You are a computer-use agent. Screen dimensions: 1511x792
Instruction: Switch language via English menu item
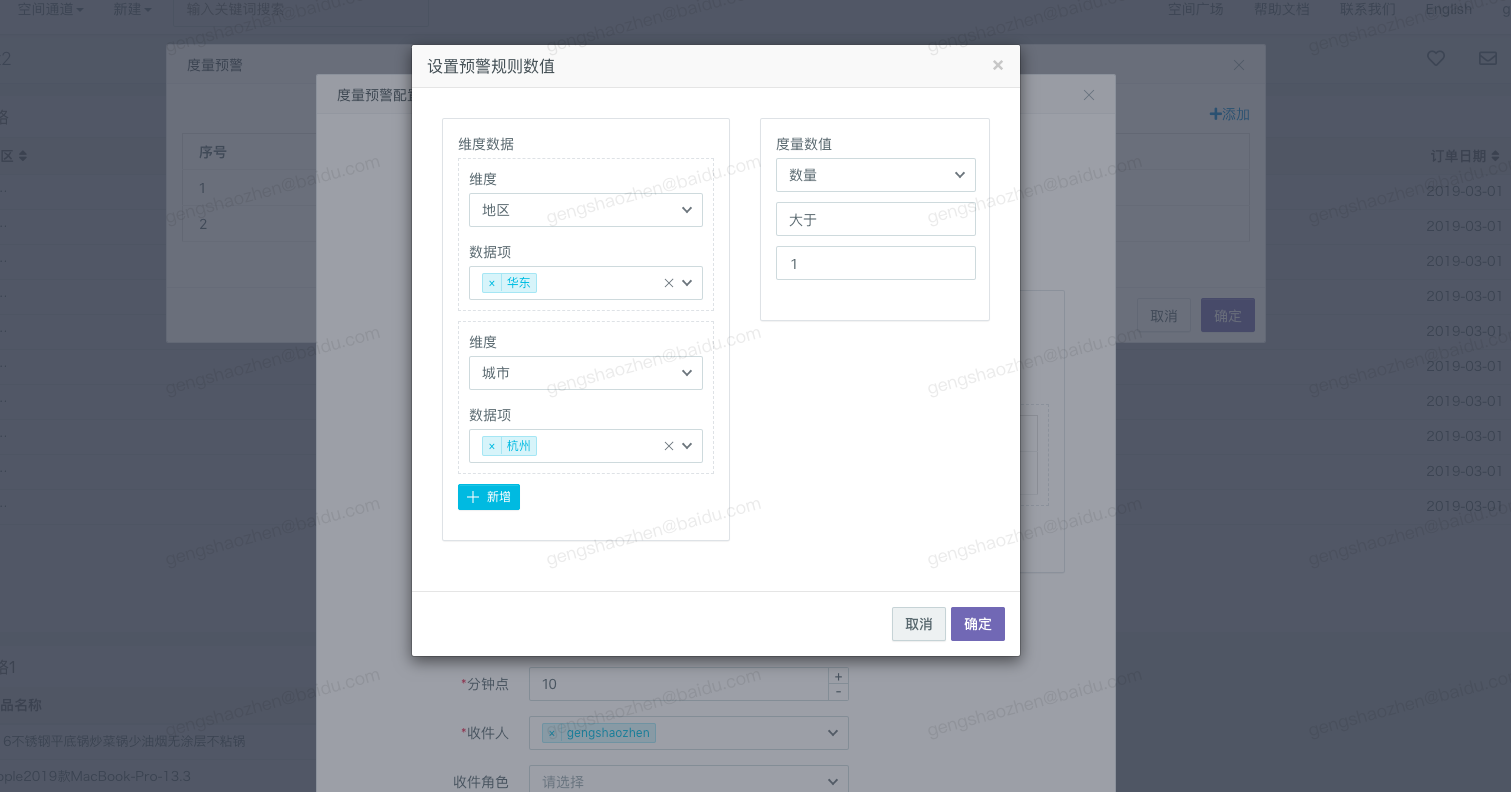point(1448,9)
